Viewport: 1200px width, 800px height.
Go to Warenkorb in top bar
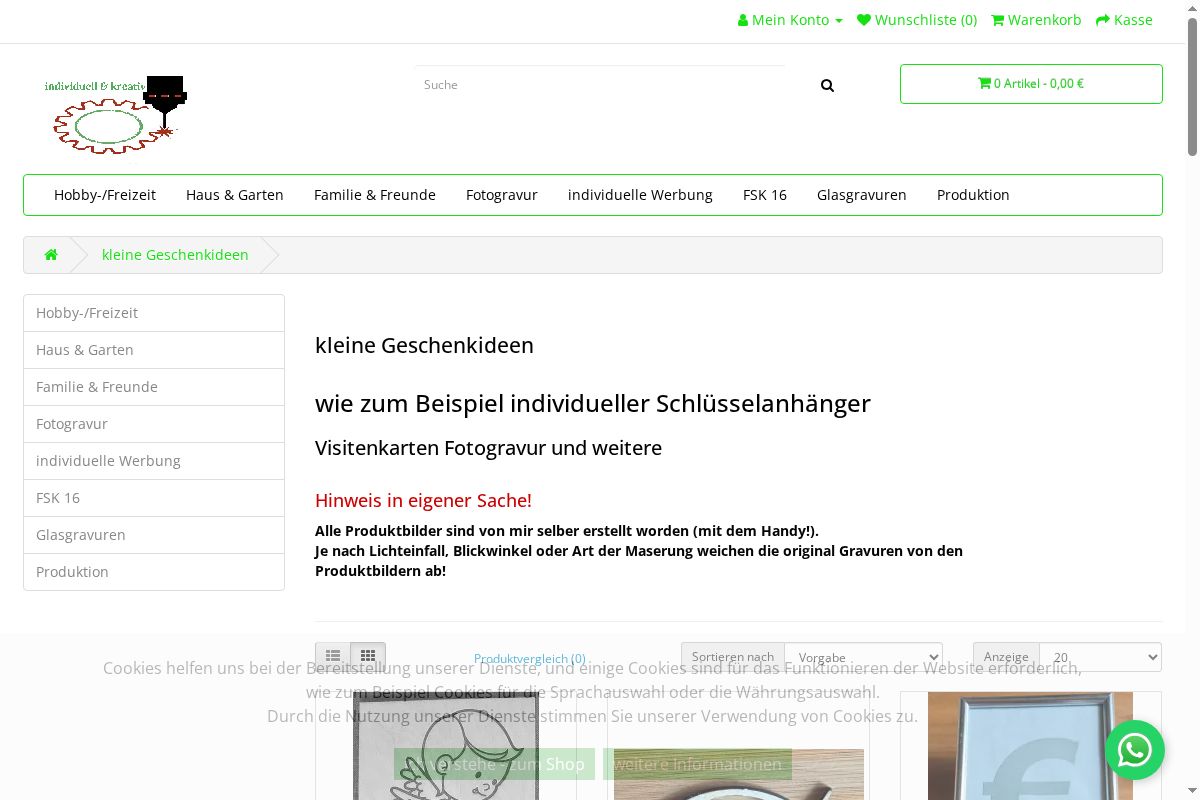tap(1036, 20)
